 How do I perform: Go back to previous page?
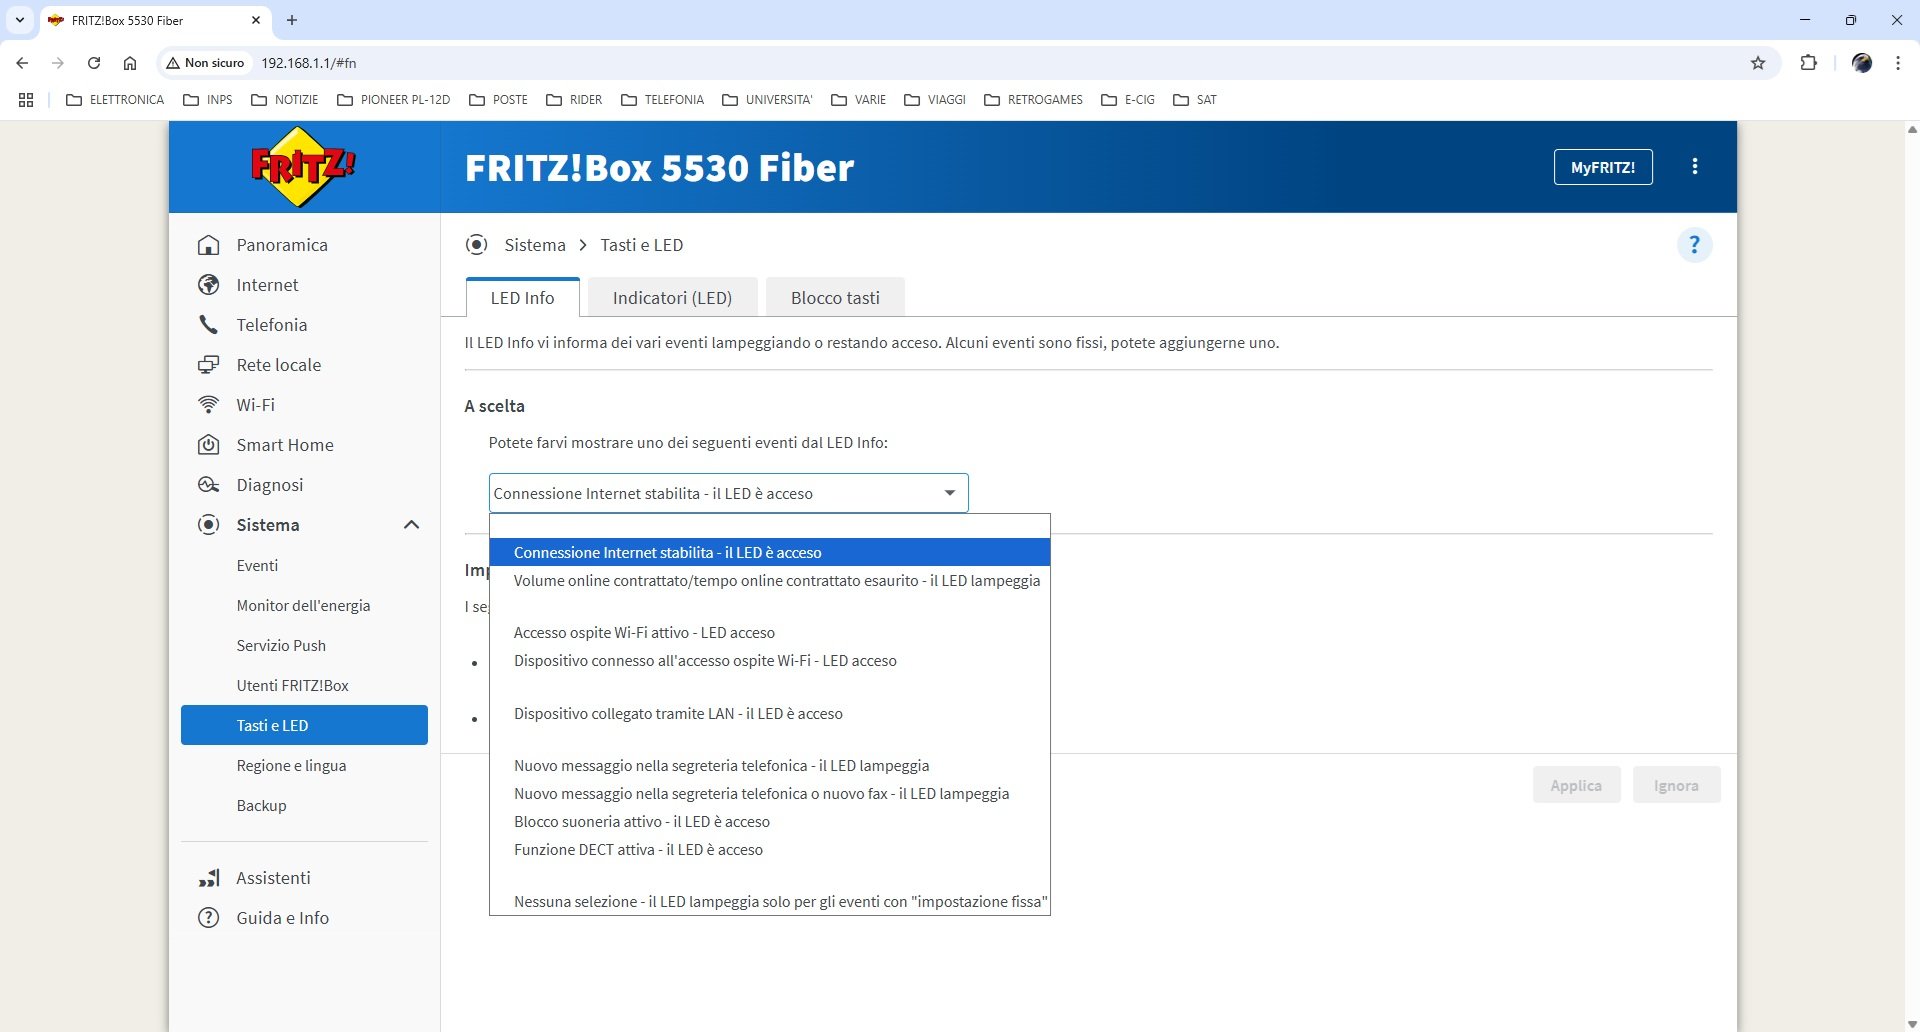pyautogui.click(x=22, y=63)
